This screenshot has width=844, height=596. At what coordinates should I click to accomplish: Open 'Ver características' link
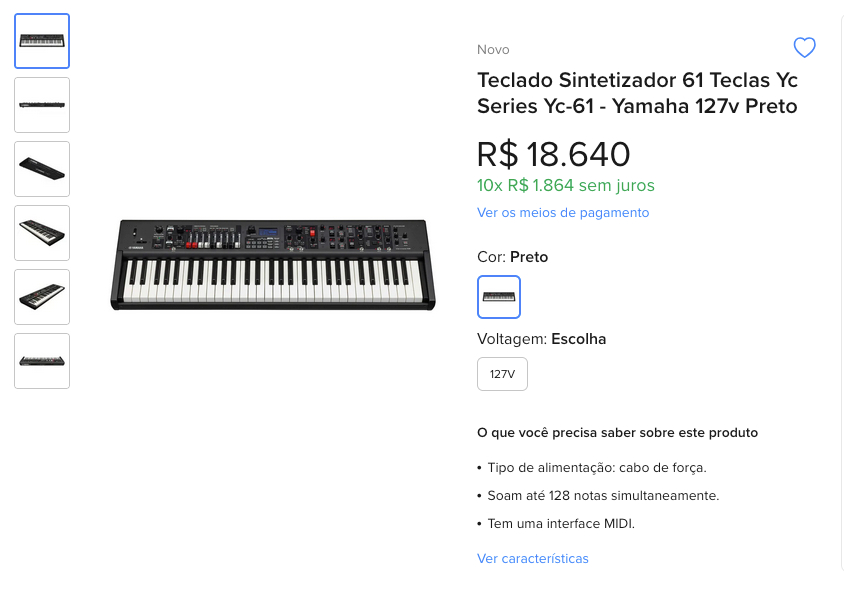(533, 558)
